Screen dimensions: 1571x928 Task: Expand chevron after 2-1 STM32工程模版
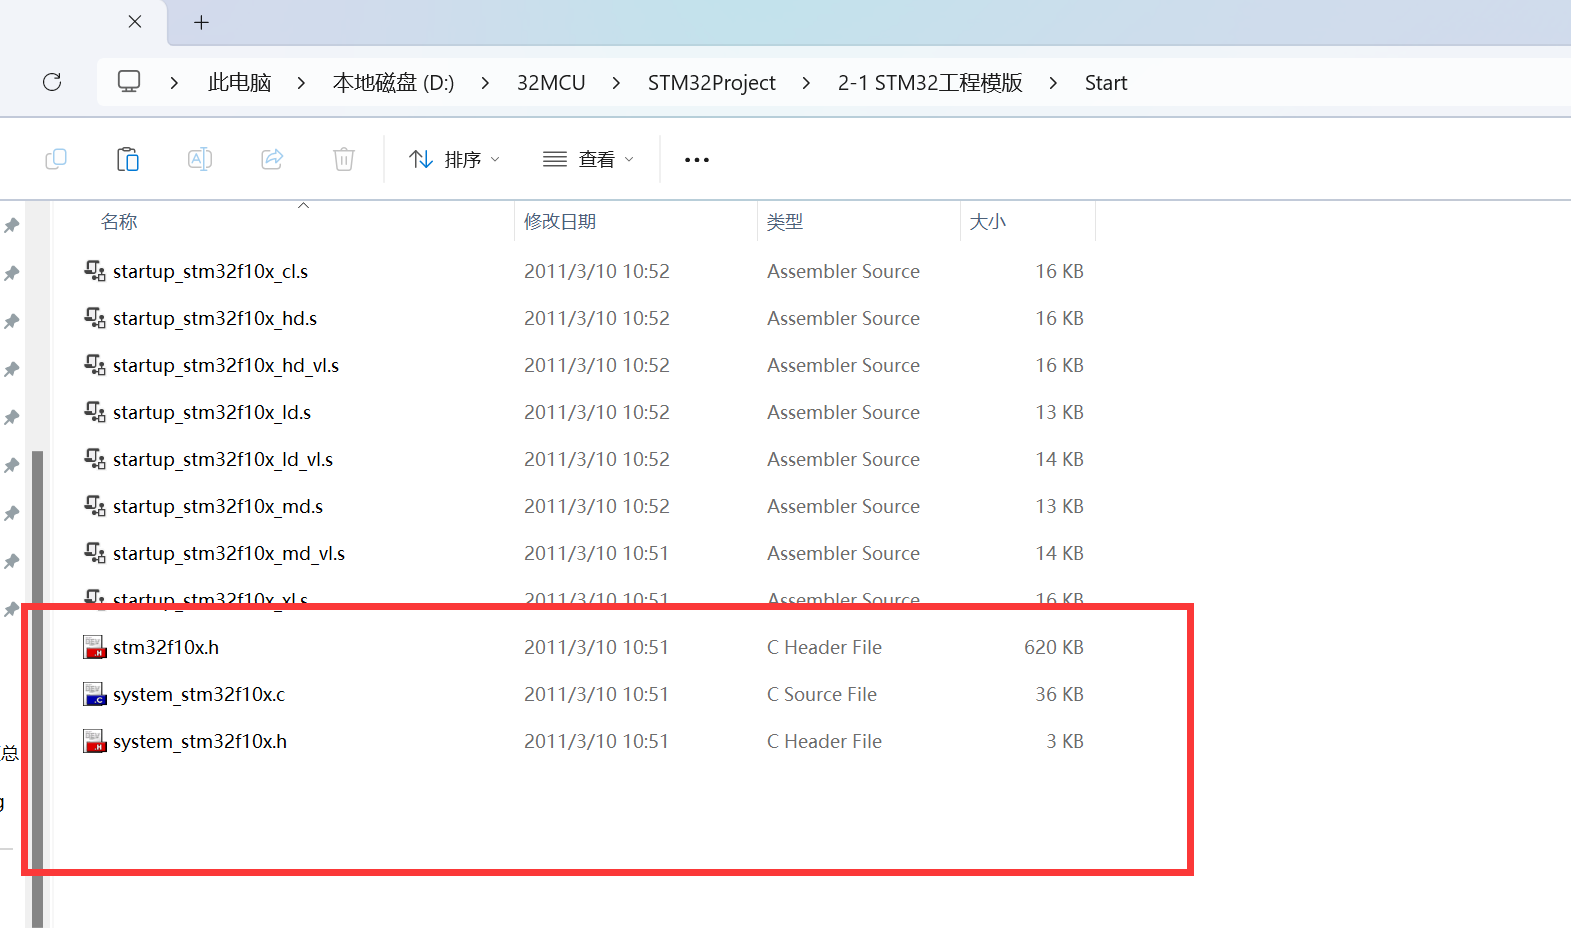[x=1053, y=83]
